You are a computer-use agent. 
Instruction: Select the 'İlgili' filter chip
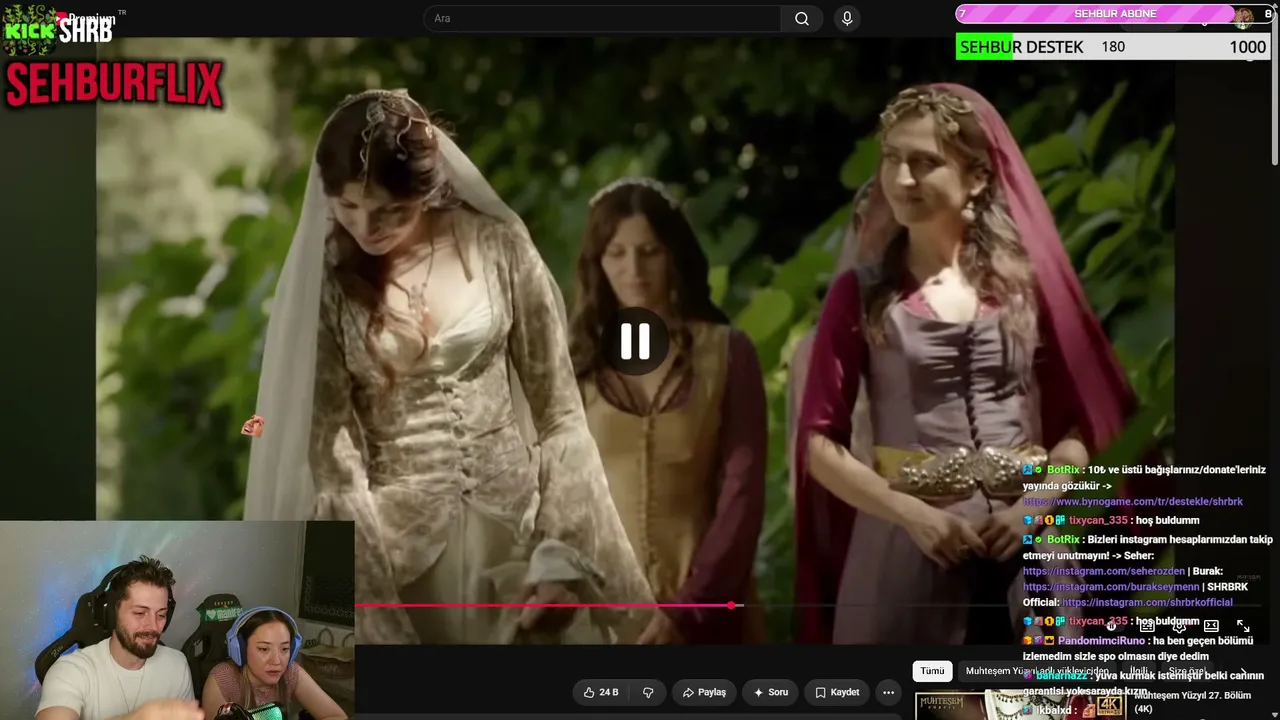click(1139, 671)
